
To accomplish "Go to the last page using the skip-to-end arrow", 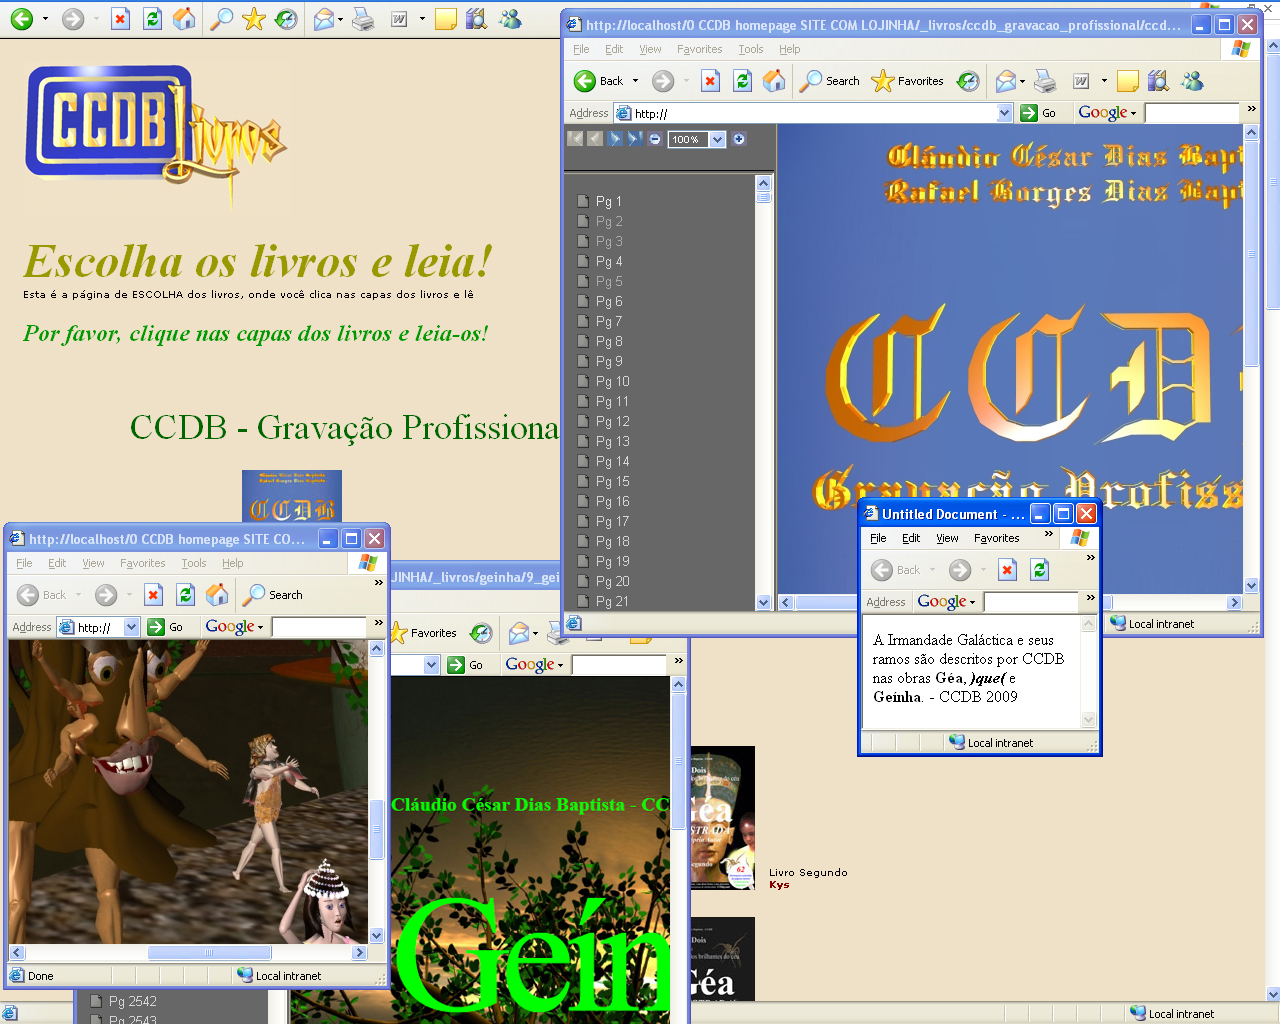I will [634, 139].
